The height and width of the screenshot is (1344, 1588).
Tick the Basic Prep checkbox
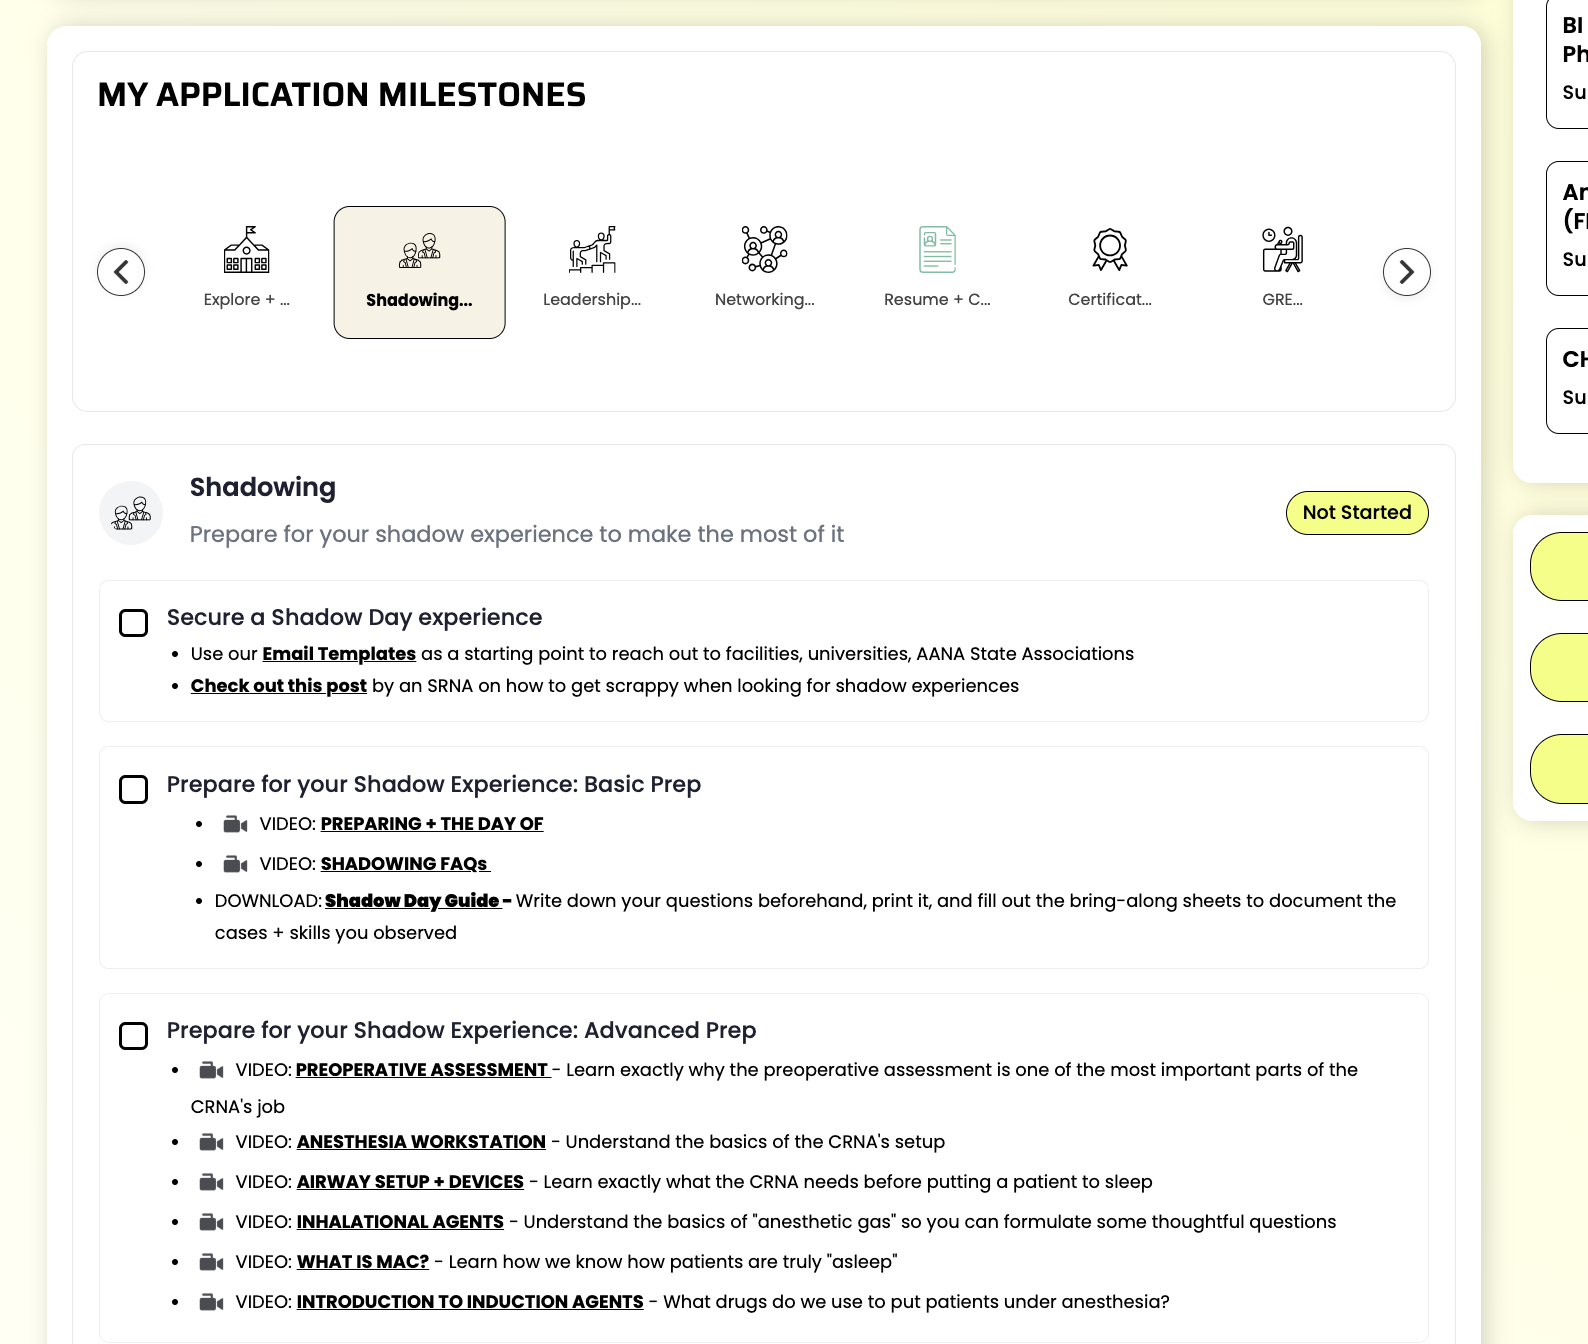coord(134,790)
